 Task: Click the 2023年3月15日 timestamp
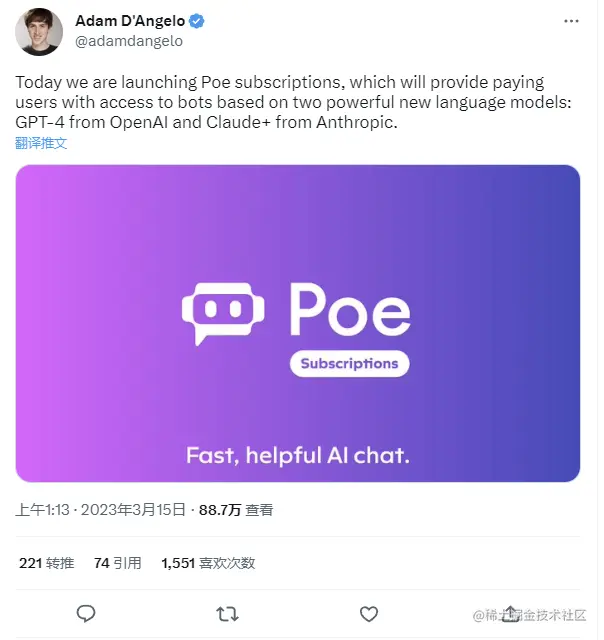point(133,510)
